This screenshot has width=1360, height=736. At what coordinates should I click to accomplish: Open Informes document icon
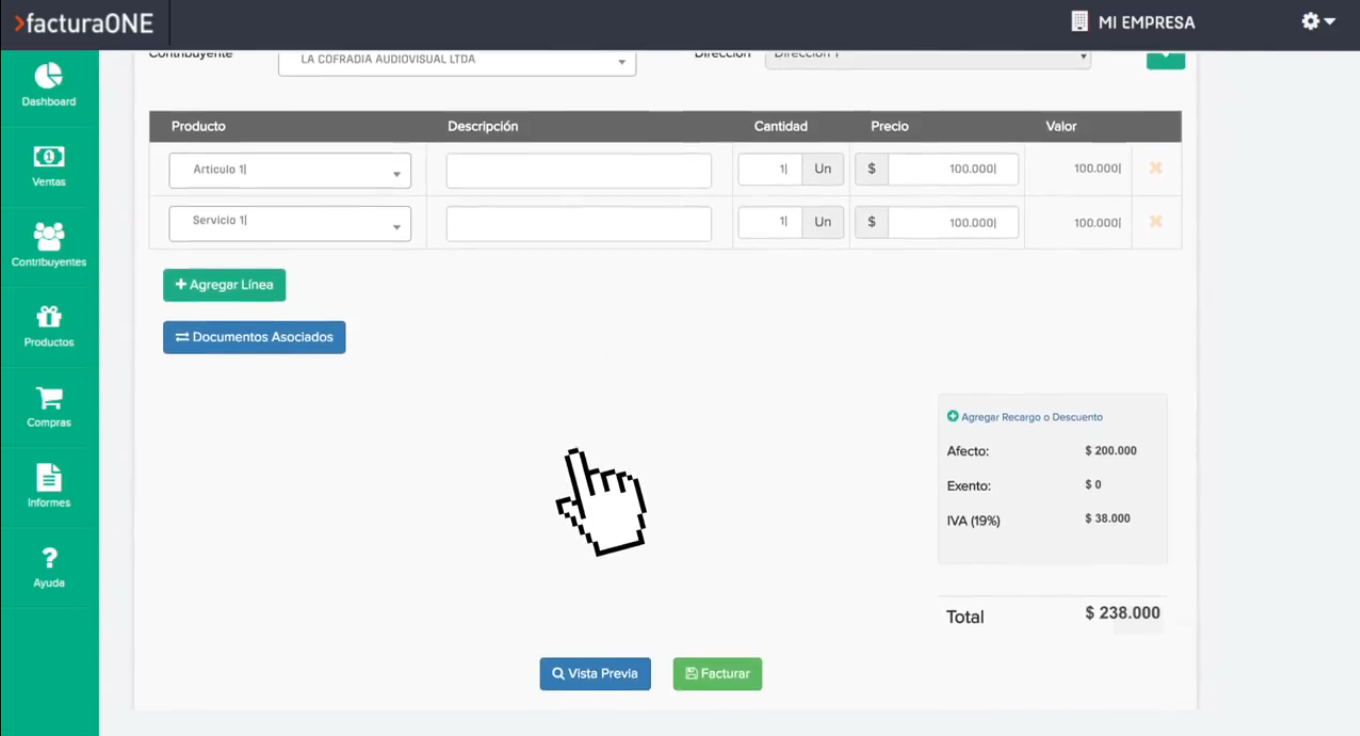click(x=48, y=478)
